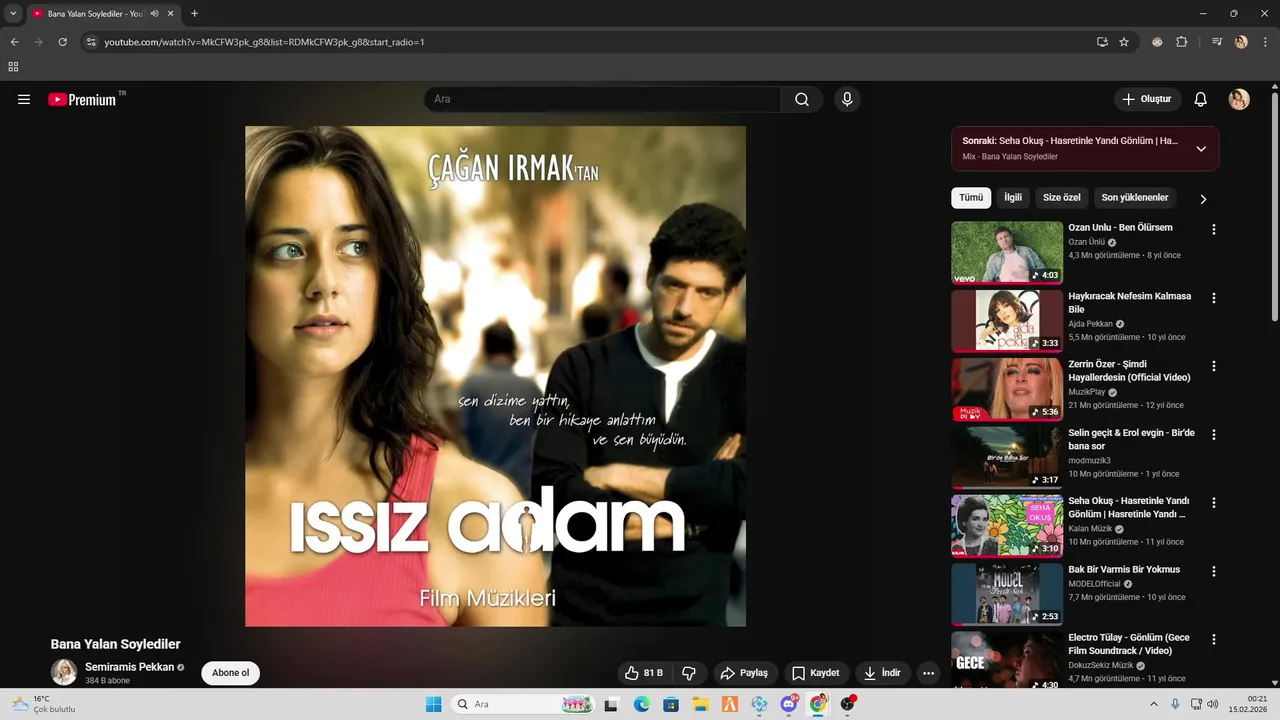
Task: Open Discord from the taskbar
Action: 789,704
